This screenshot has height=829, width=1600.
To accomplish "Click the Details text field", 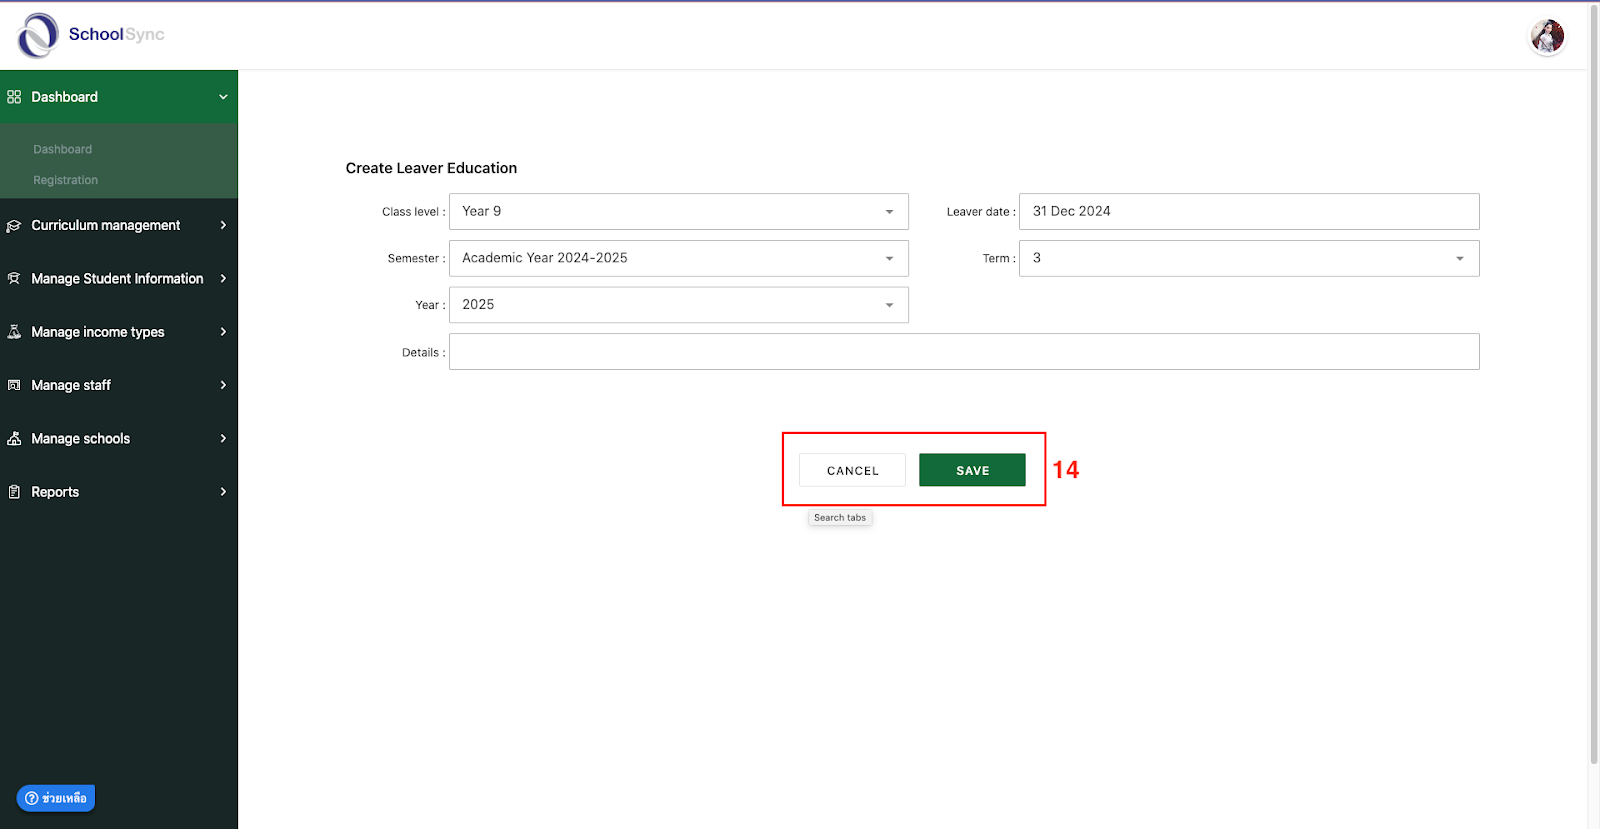I will click(x=964, y=352).
